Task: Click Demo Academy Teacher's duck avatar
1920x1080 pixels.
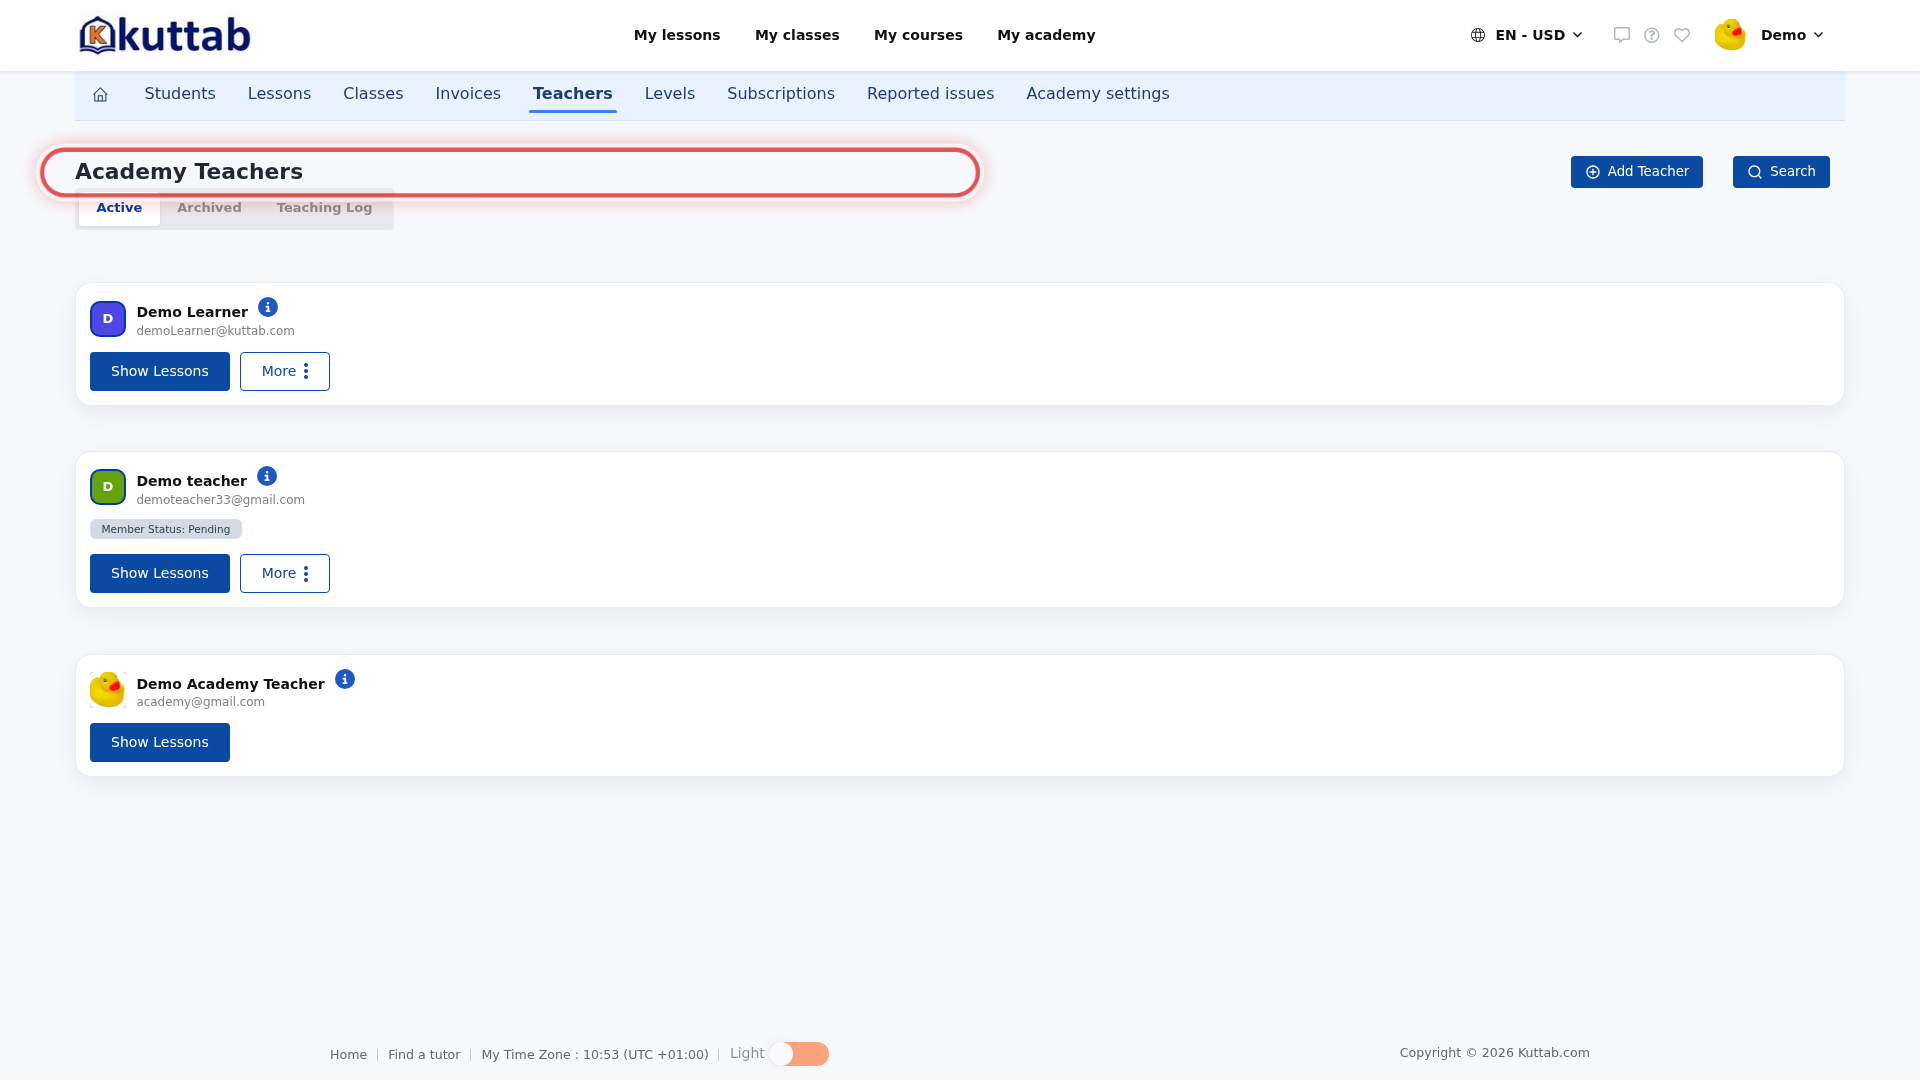Action: coord(108,690)
